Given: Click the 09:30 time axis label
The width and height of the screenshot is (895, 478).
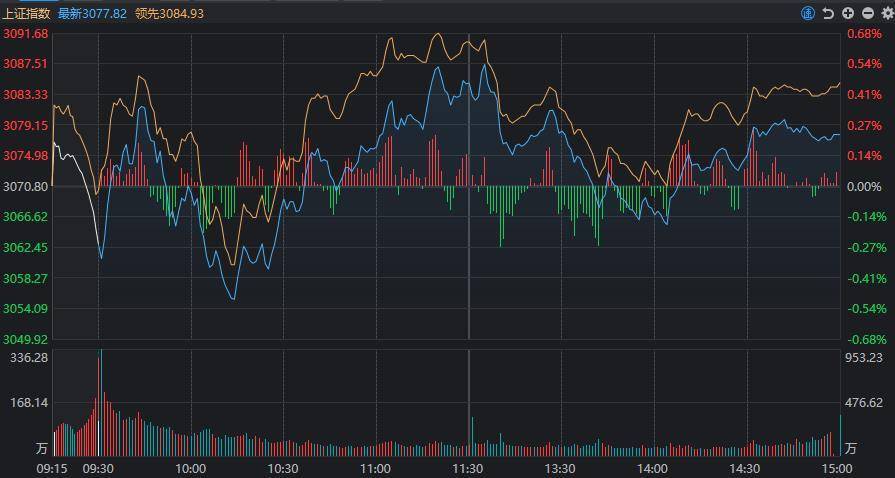Looking at the screenshot, I should 98,468.
